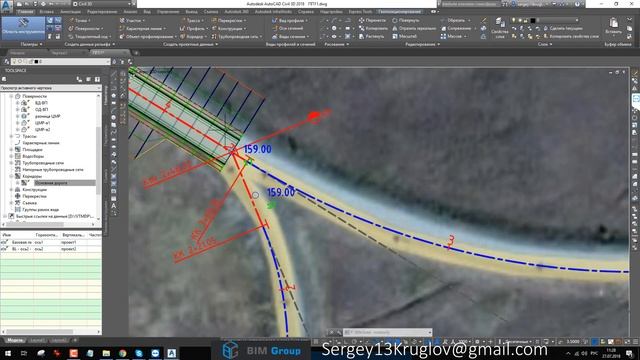The image size is (640, 360).
Task: Click the Конструкция (Assembly) ribbon button
Action: click(228, 28)
